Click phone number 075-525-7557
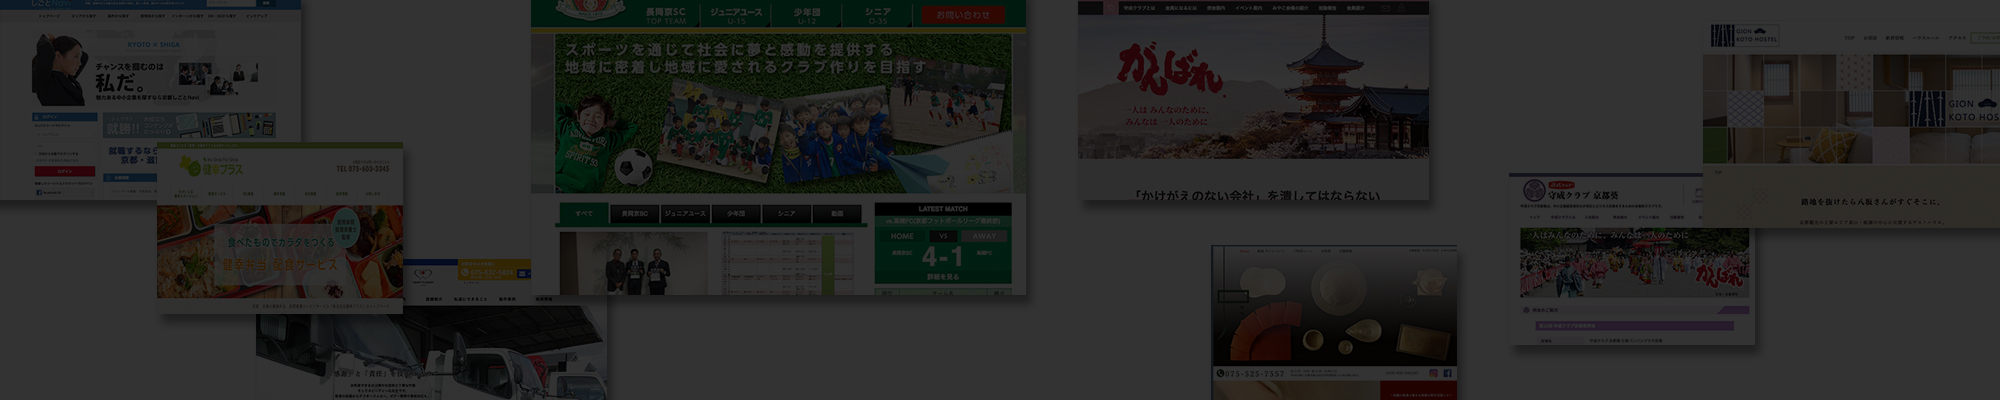This screenshot has height=400, width=2000. 1250,374
